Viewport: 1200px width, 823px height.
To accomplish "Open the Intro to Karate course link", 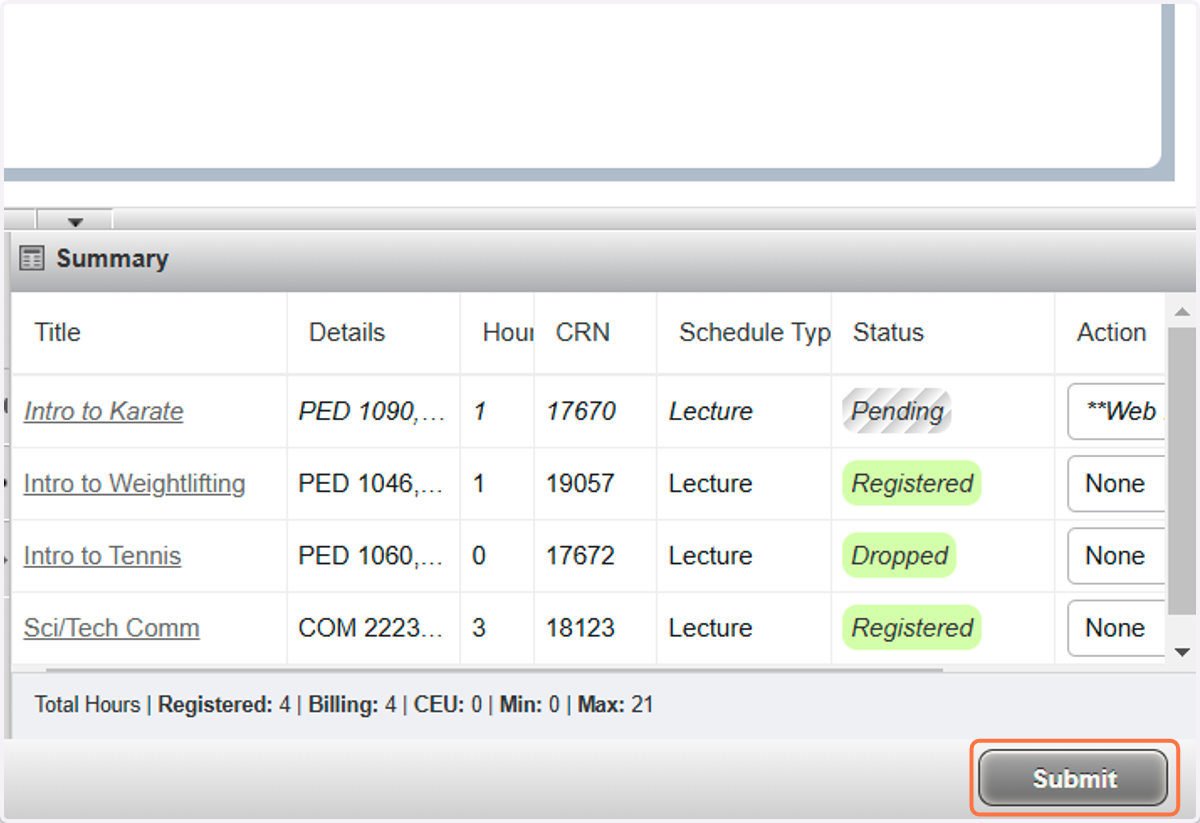I will click(x=104, y=411).
